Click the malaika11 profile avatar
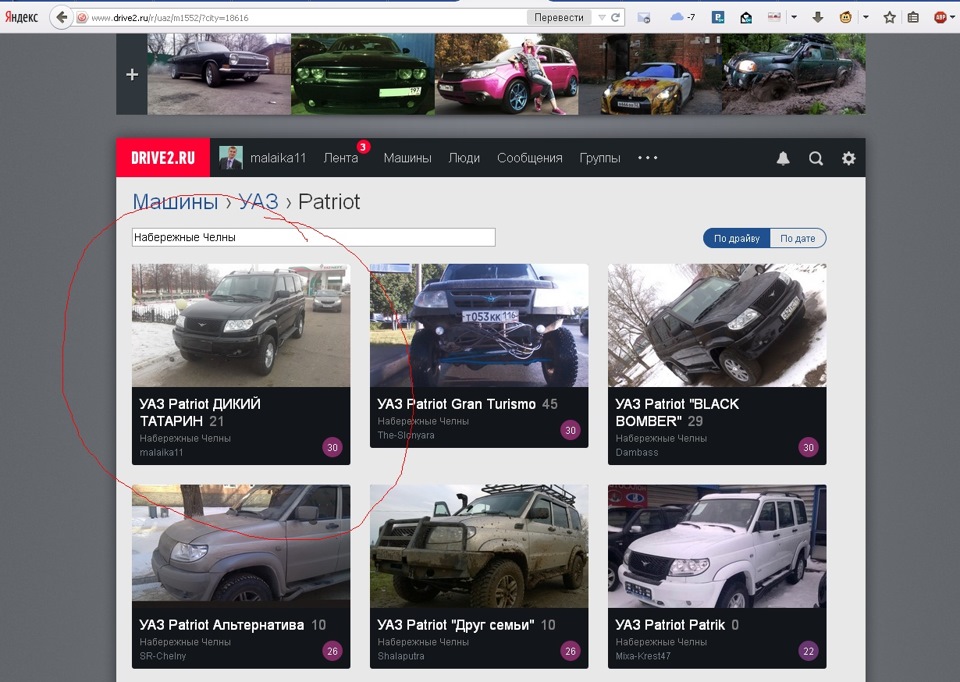The image size is (960, 682). coord(231,158)
